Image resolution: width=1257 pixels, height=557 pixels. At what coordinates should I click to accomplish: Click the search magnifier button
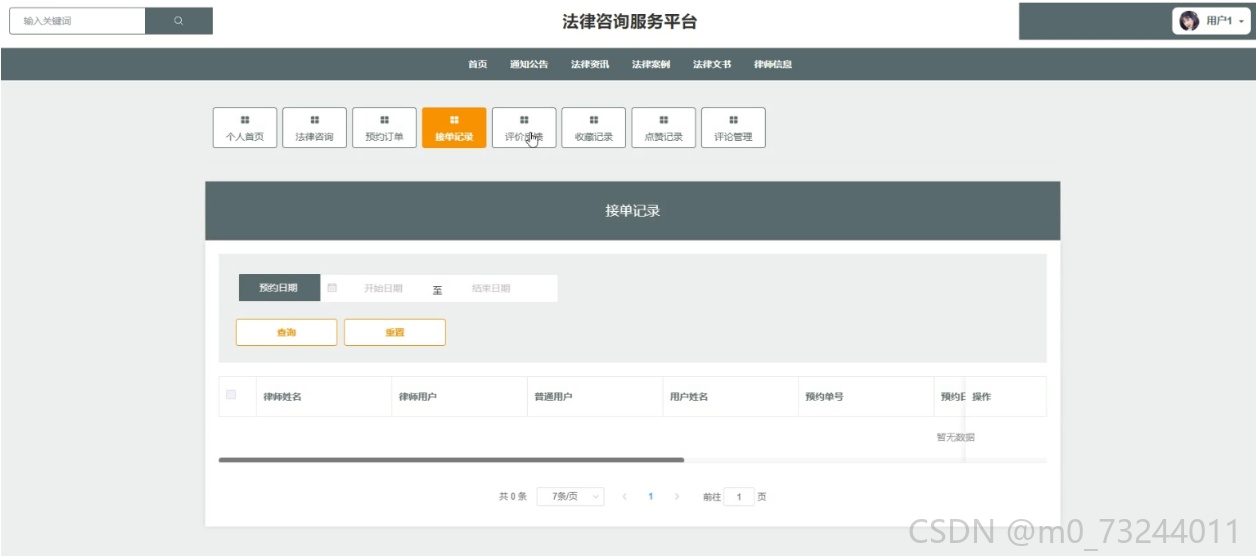[x=178, y=21]
